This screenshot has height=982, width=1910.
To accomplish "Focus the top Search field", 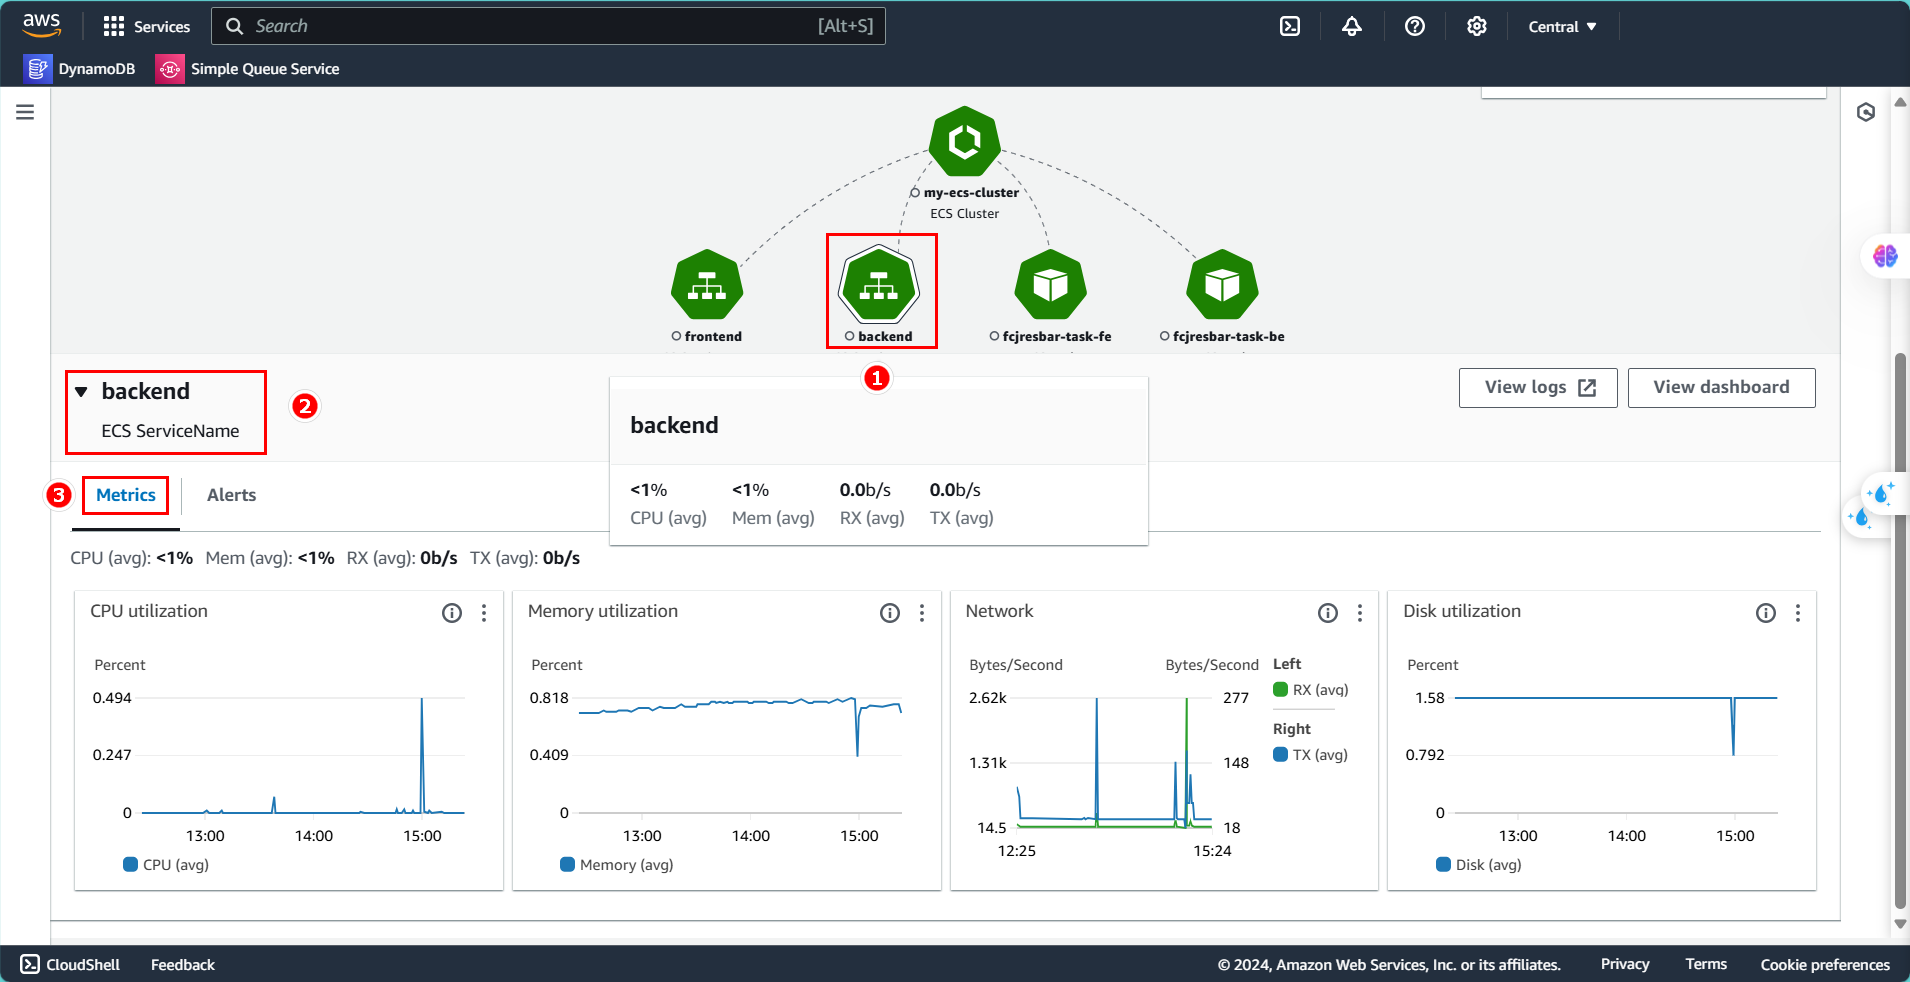I will click(548, 26).
